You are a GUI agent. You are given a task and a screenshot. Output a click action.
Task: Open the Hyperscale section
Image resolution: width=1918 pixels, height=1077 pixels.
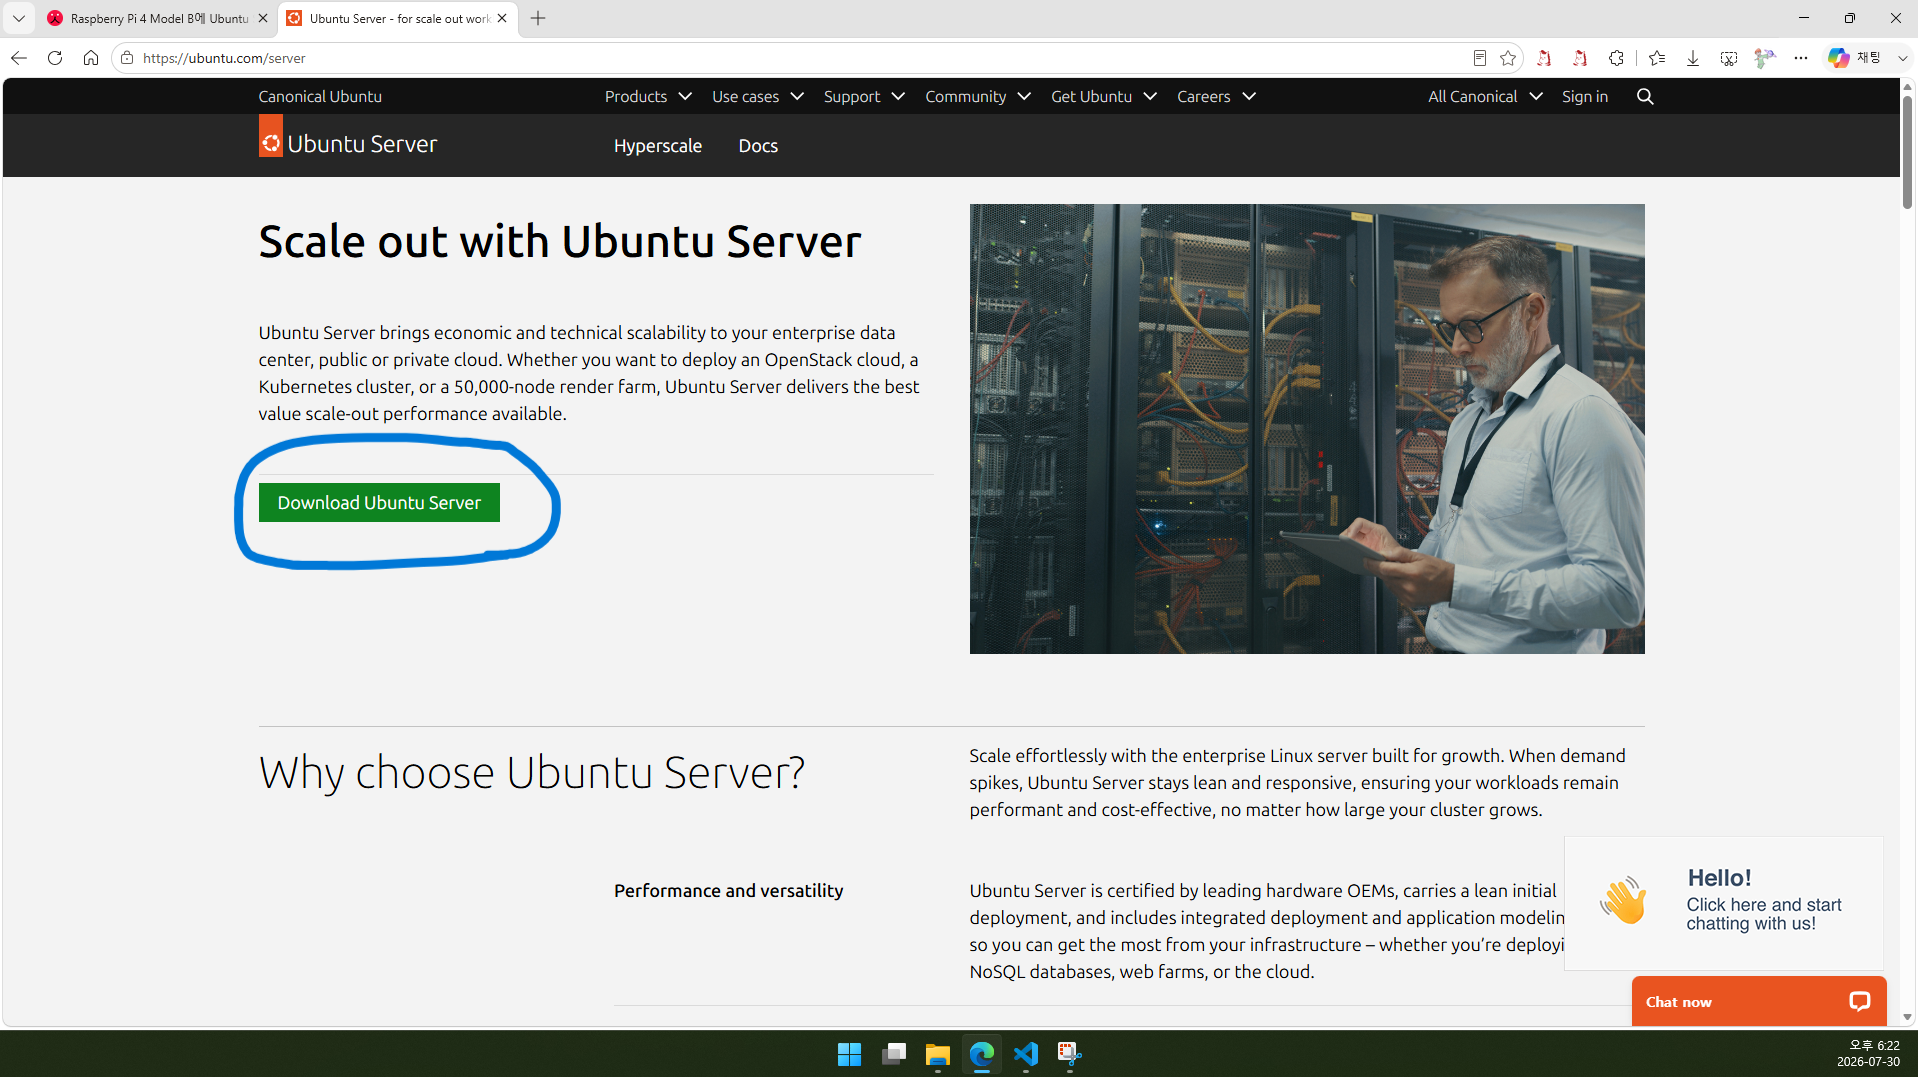[658, 146]
